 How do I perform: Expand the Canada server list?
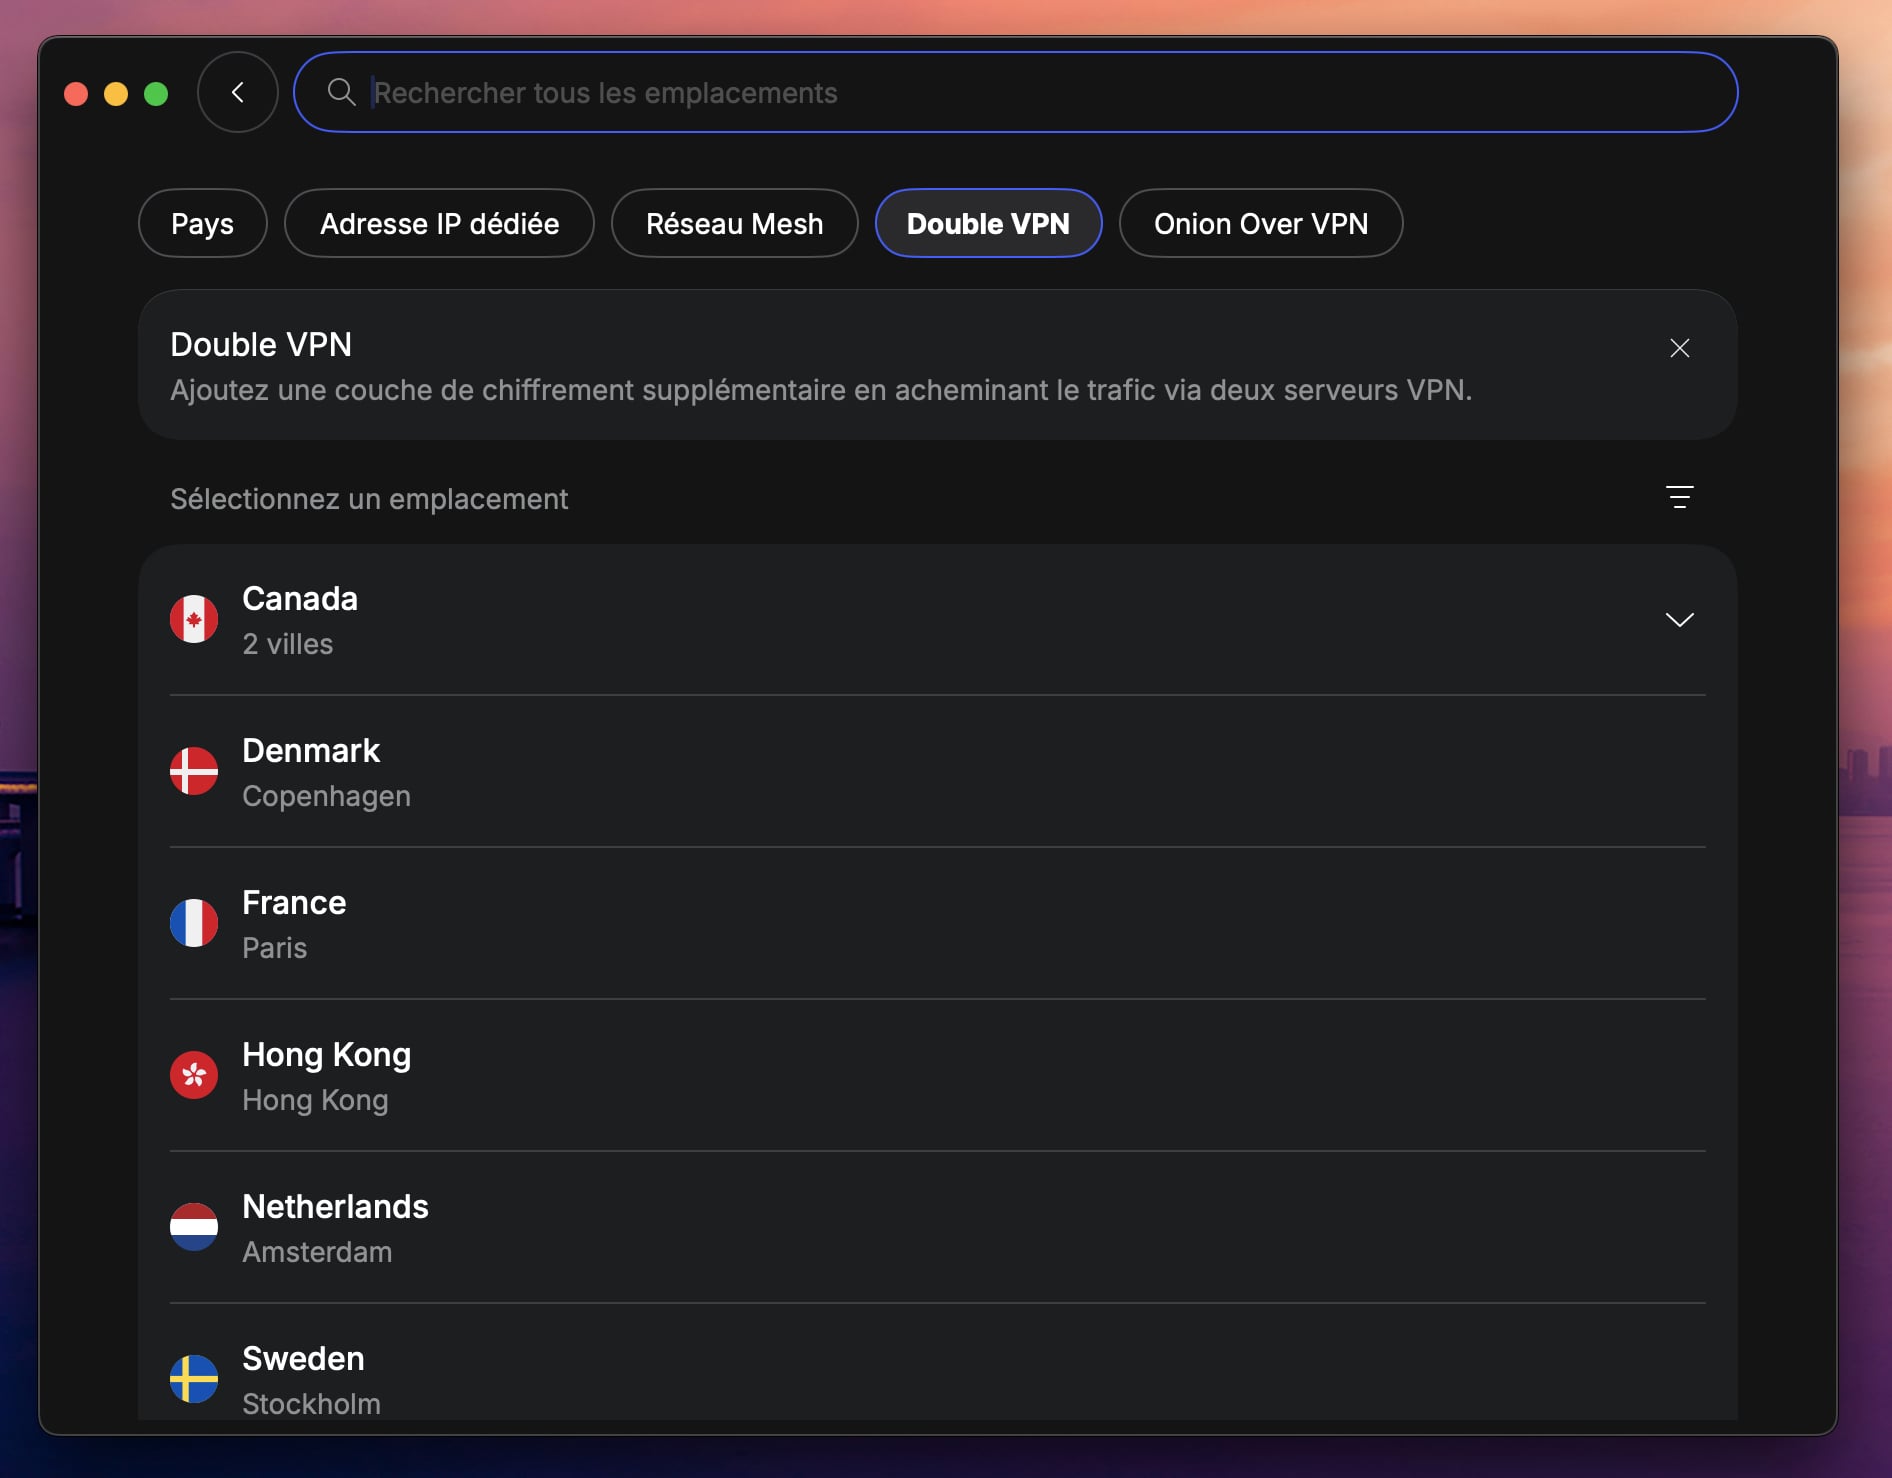[x=1680, y=619]
